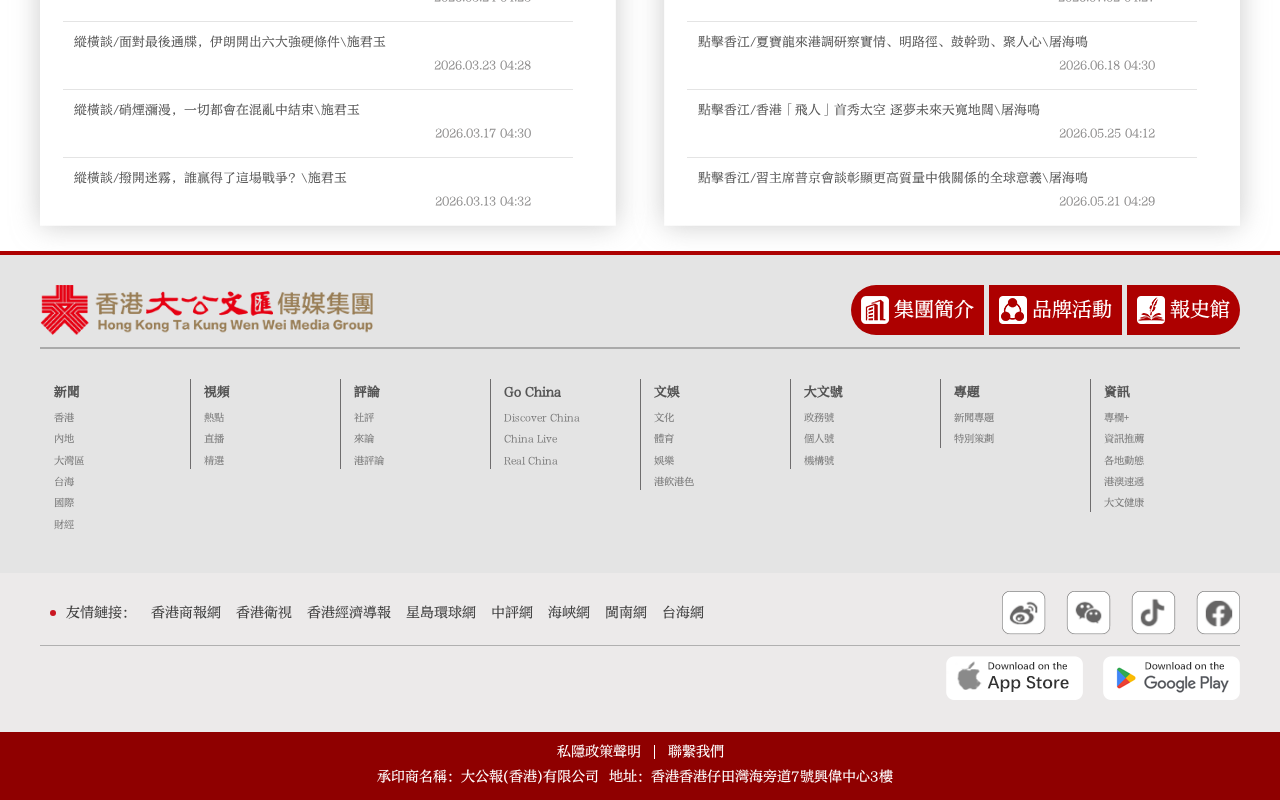The image size is (1280, 800).
Task: Open the Weibo social icon
Action: [1023, 613]
